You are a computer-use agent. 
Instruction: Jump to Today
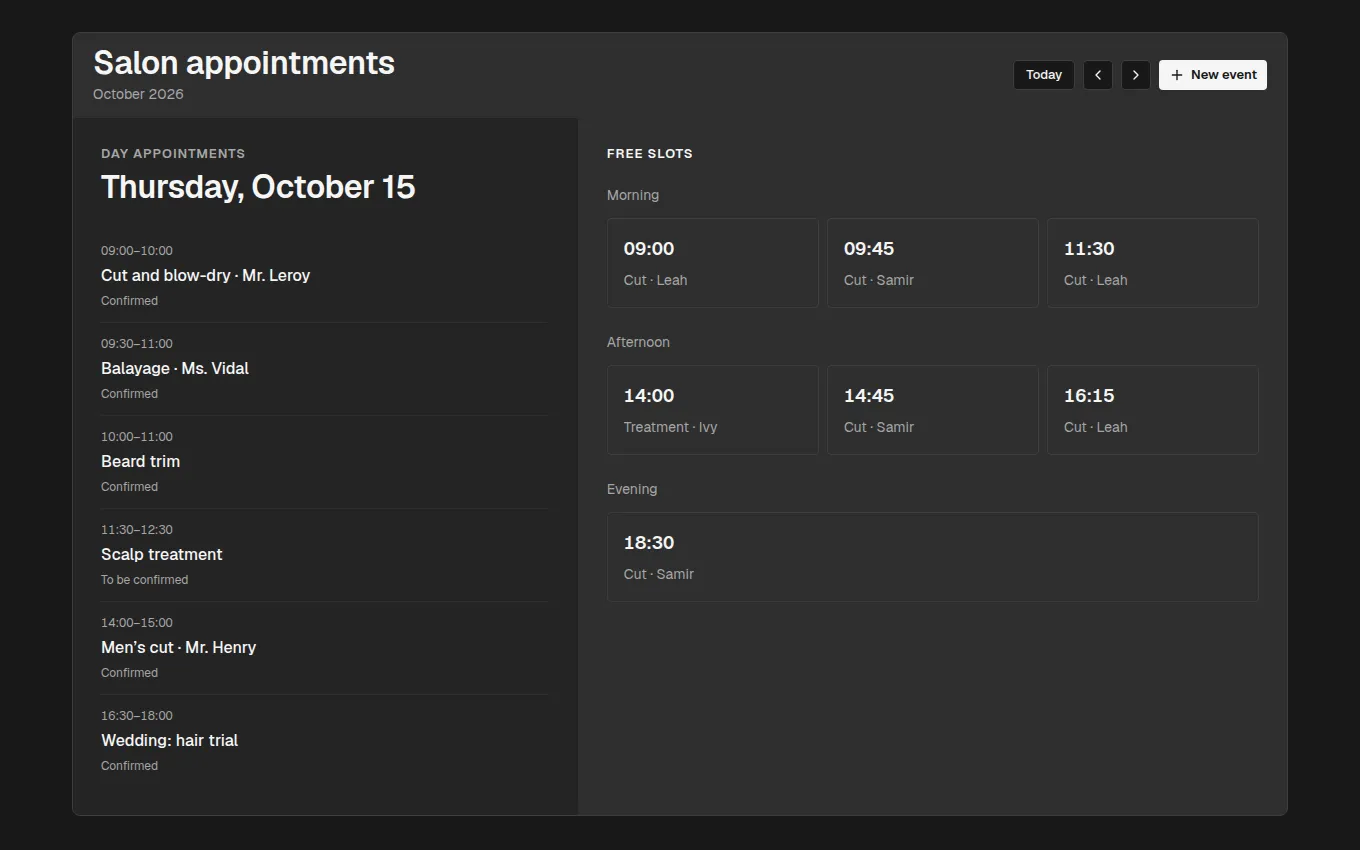1044,75
